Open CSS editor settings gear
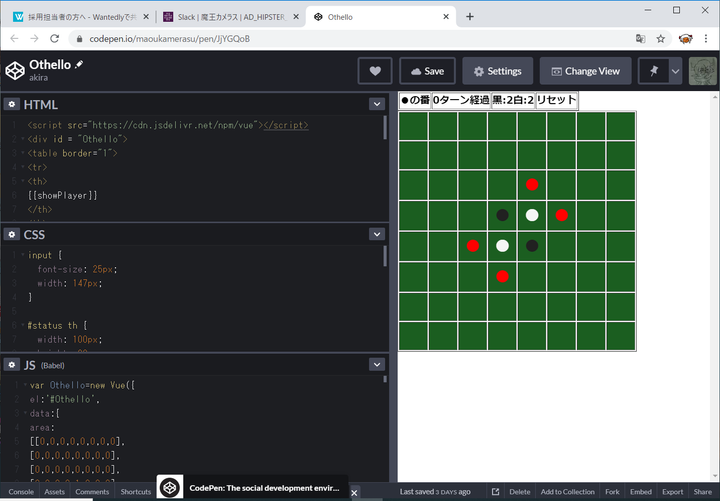The width and height of the screenshot is (720, 501). tap(11, 234)
